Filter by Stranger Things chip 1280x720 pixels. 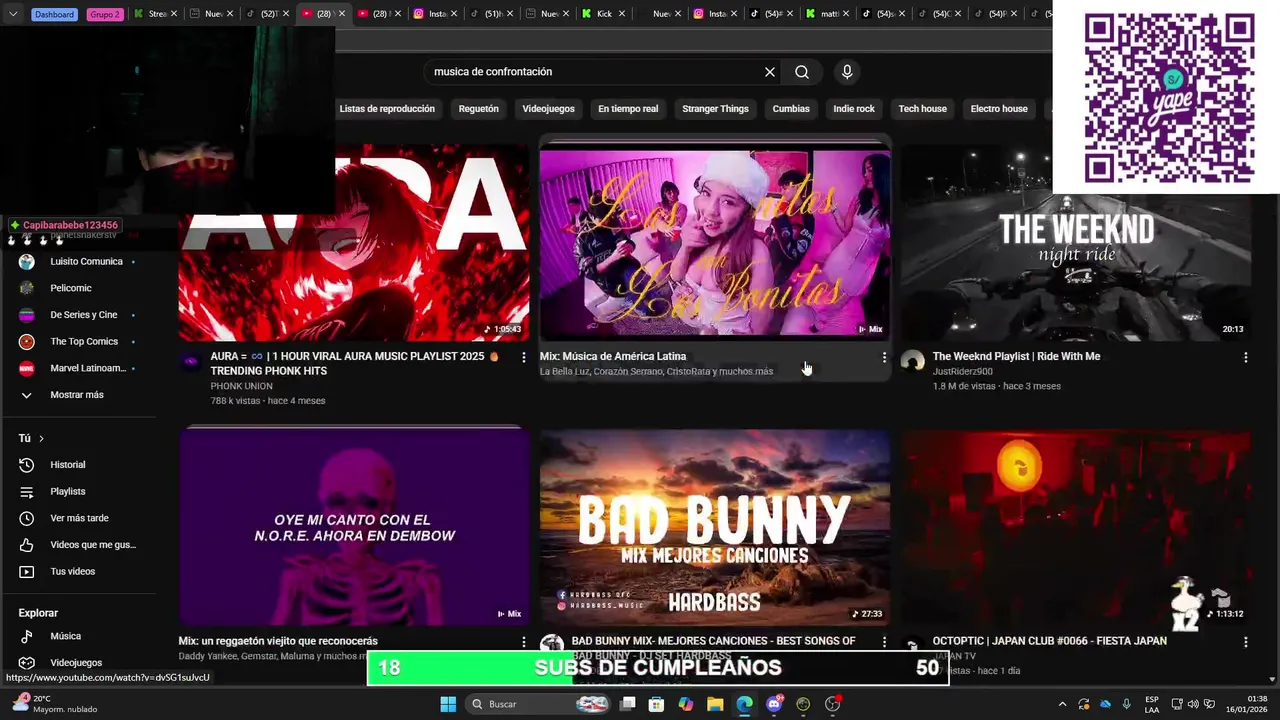click(715, 109)
